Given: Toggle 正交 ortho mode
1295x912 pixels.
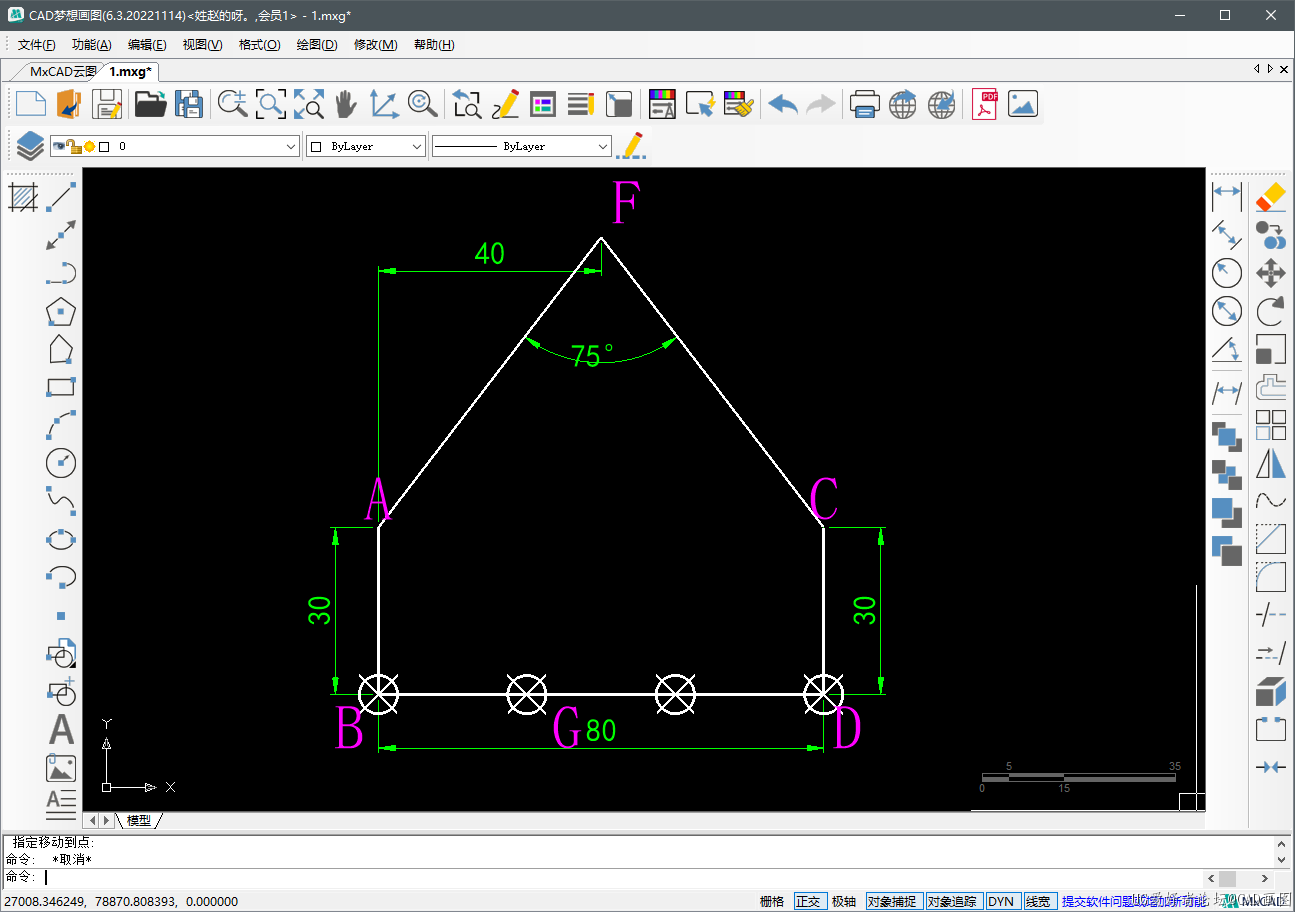Looking at the screenshot, I should [x=808, y=901].
